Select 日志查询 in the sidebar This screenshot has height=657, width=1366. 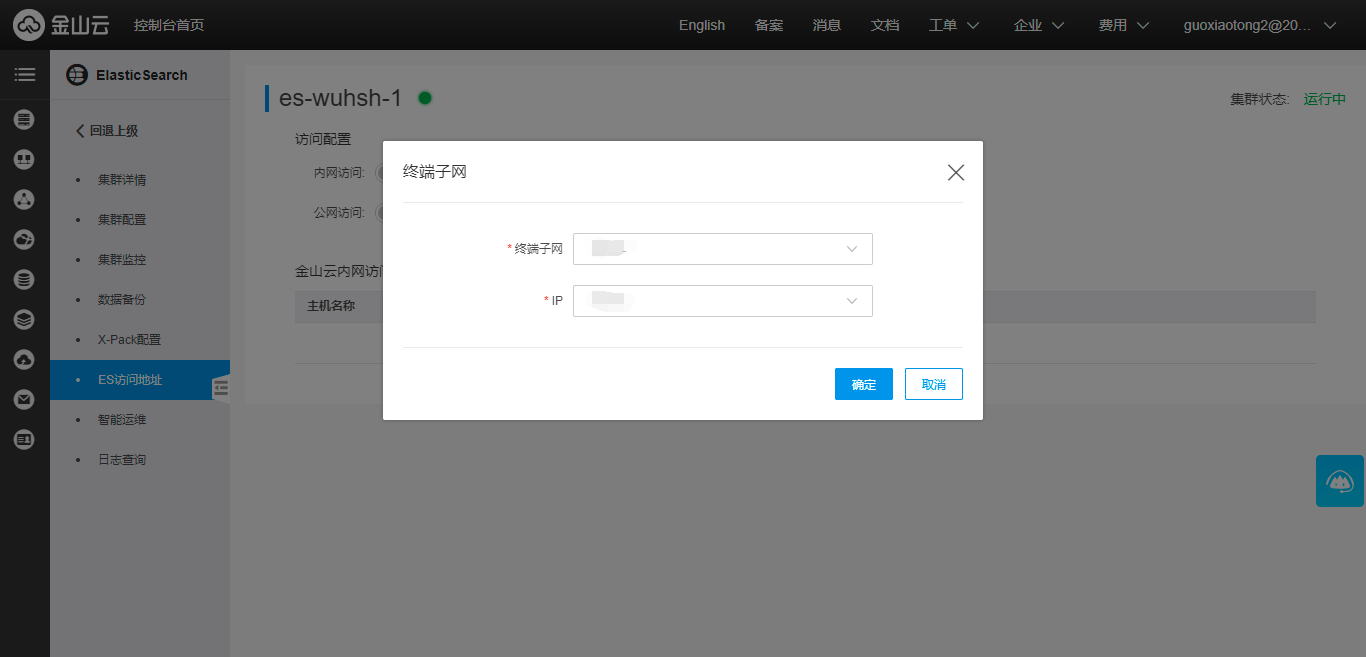pos(122,460)
